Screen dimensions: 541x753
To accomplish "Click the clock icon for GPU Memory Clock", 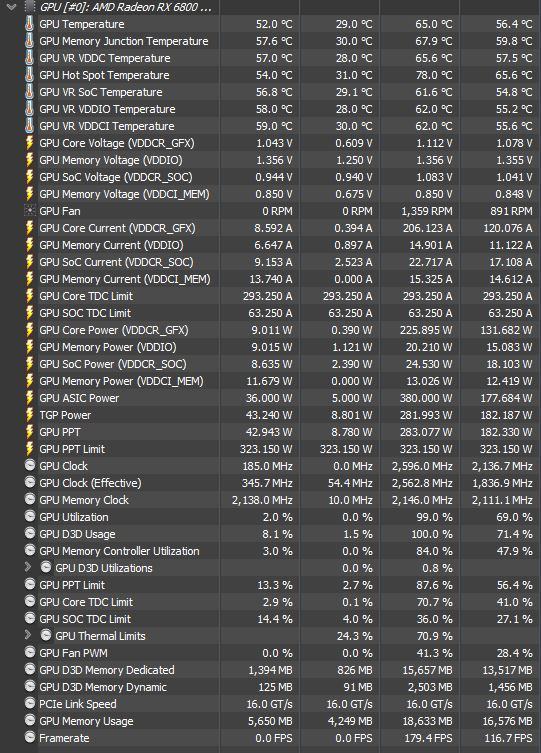I will 30,499.
